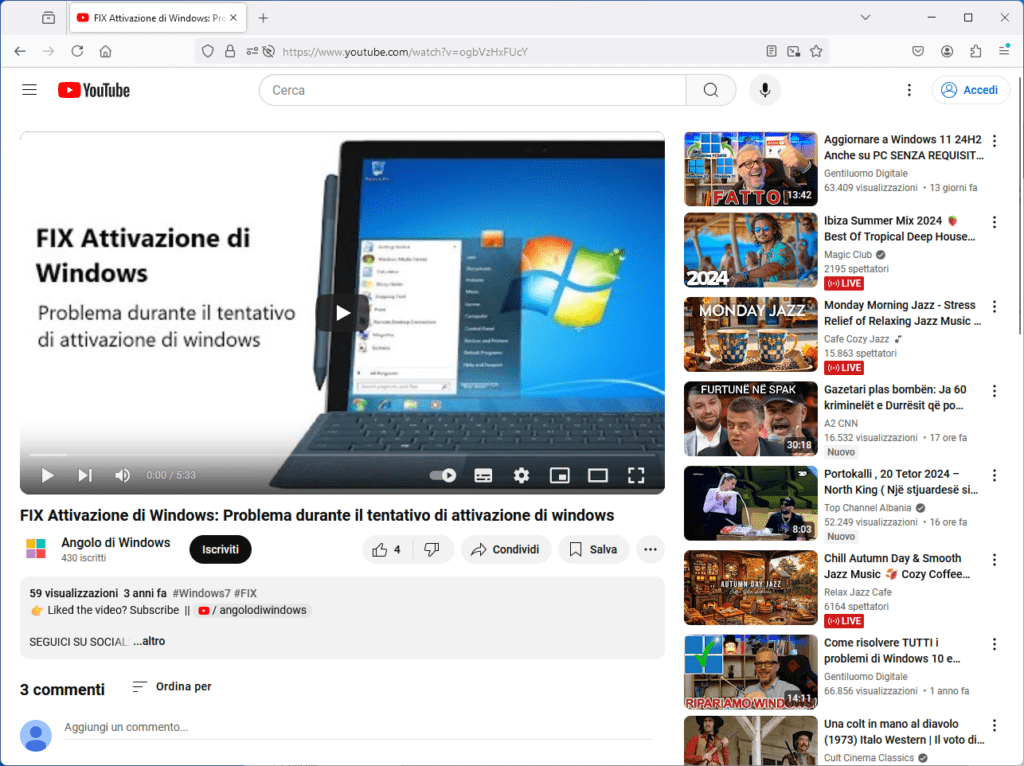Open options for Aggiornare a Windows 11 video
The height and width of the screenshot is (766, 1024).
pyautogui.click(x=994, y=140)
